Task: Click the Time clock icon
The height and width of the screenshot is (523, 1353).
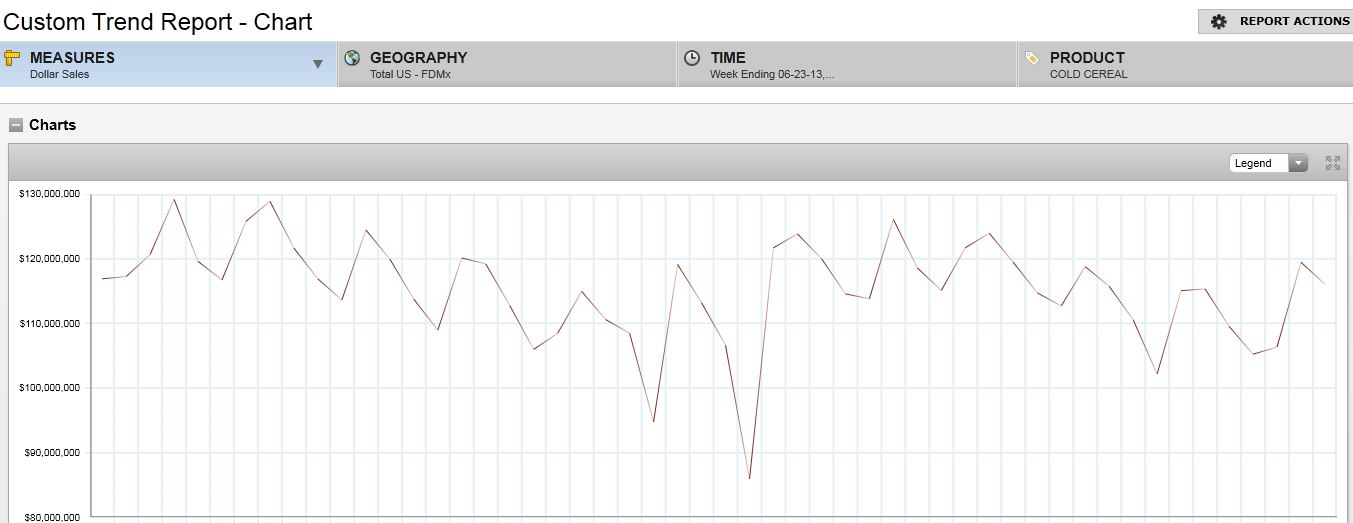Action: click(x=692, y=58)
